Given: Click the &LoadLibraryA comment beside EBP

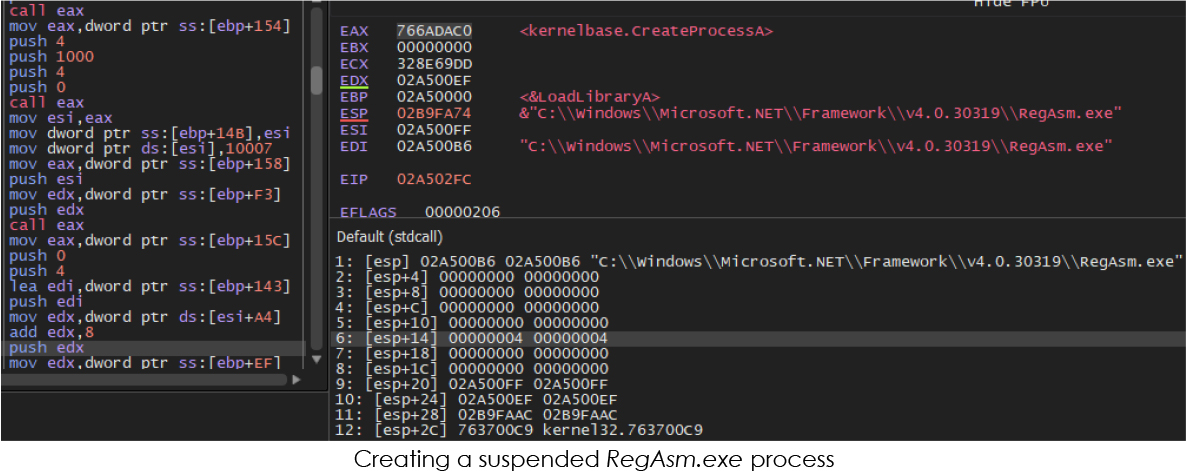Looking at the screenshot, I should [x=590, y=97].
